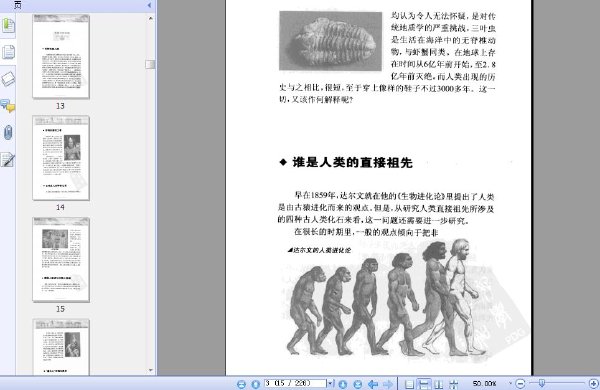Open the pages panel icon

(8, 52)
